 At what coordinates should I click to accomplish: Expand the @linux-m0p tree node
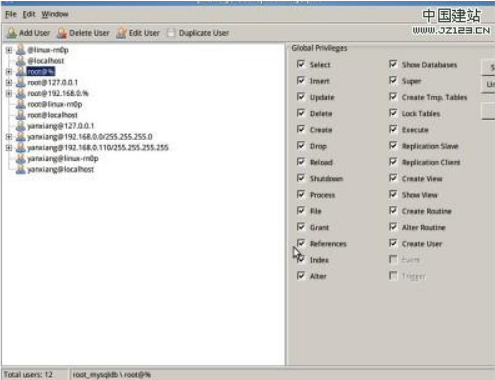tap(9, 50)
